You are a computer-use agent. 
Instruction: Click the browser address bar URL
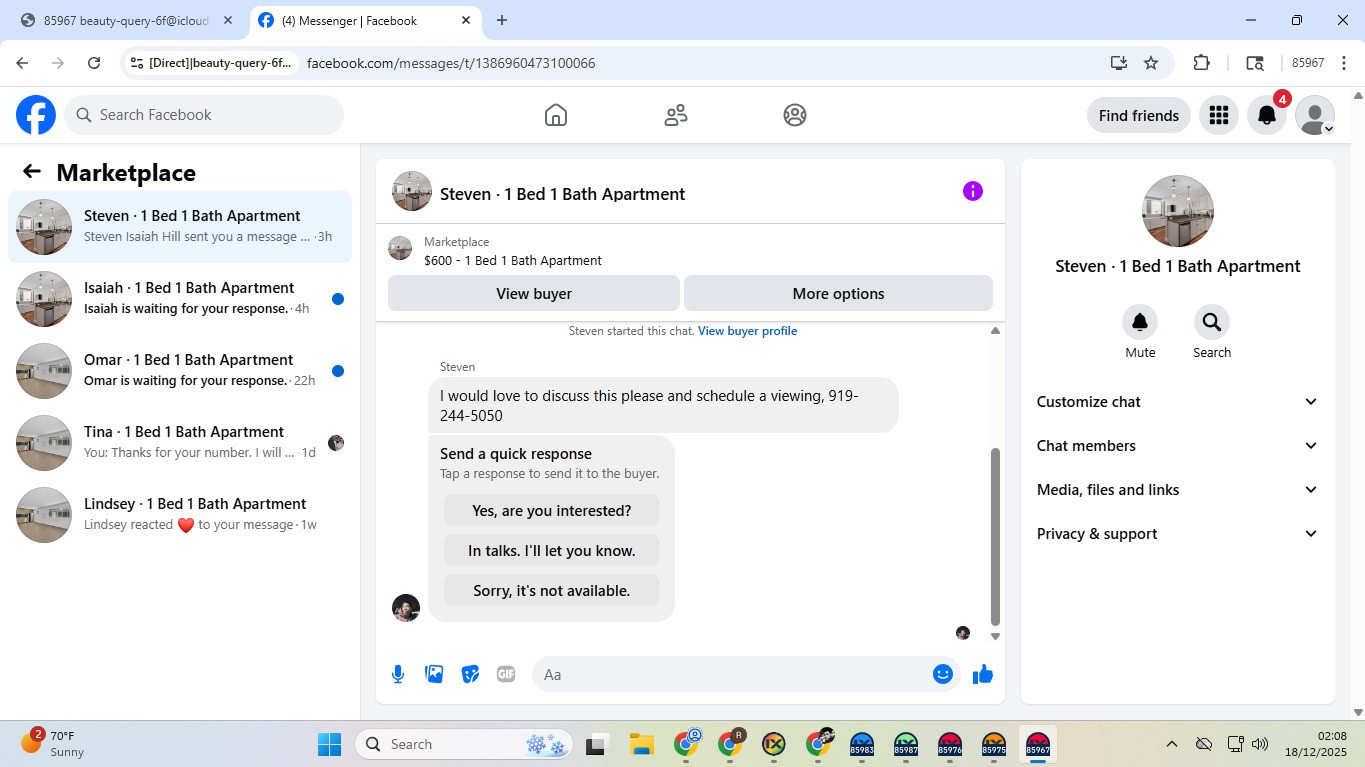(451, 63)
